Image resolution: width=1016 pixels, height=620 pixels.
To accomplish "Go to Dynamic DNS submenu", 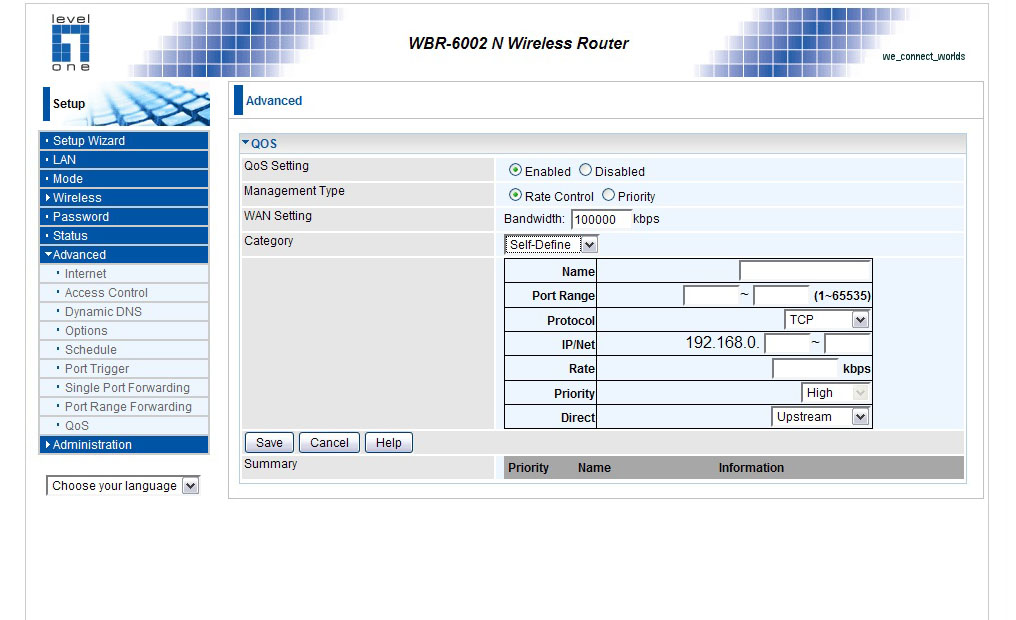I will pyautogui.click(x=124, y=312).
